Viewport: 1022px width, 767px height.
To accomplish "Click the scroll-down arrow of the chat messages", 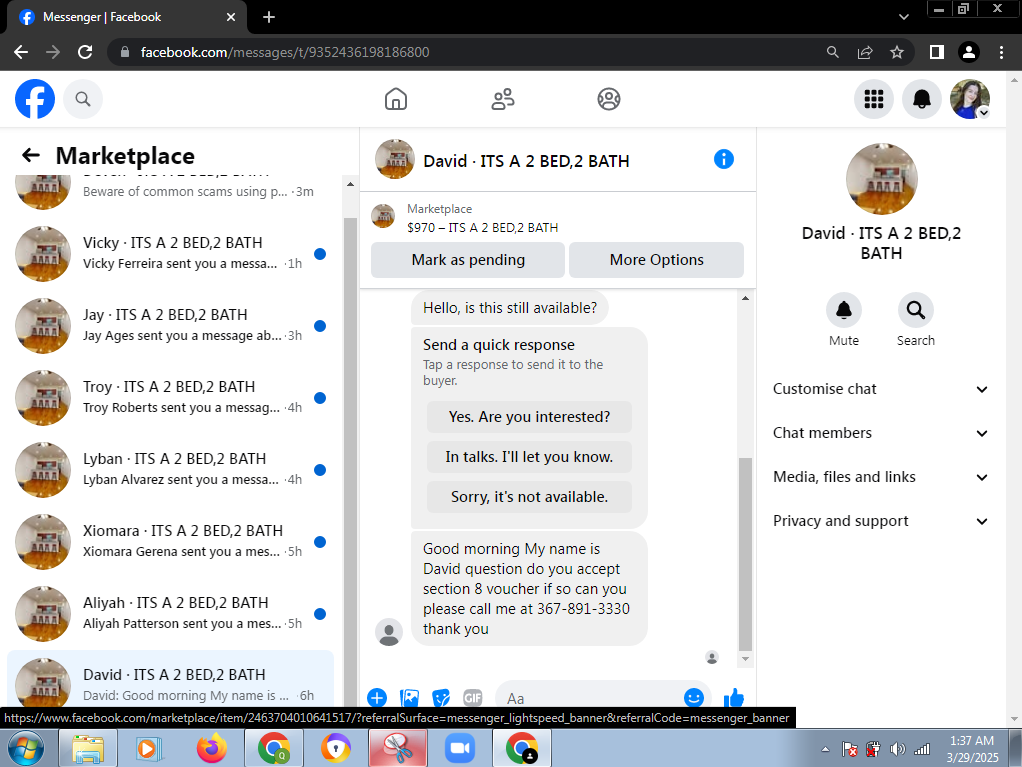I will point(745,659).
